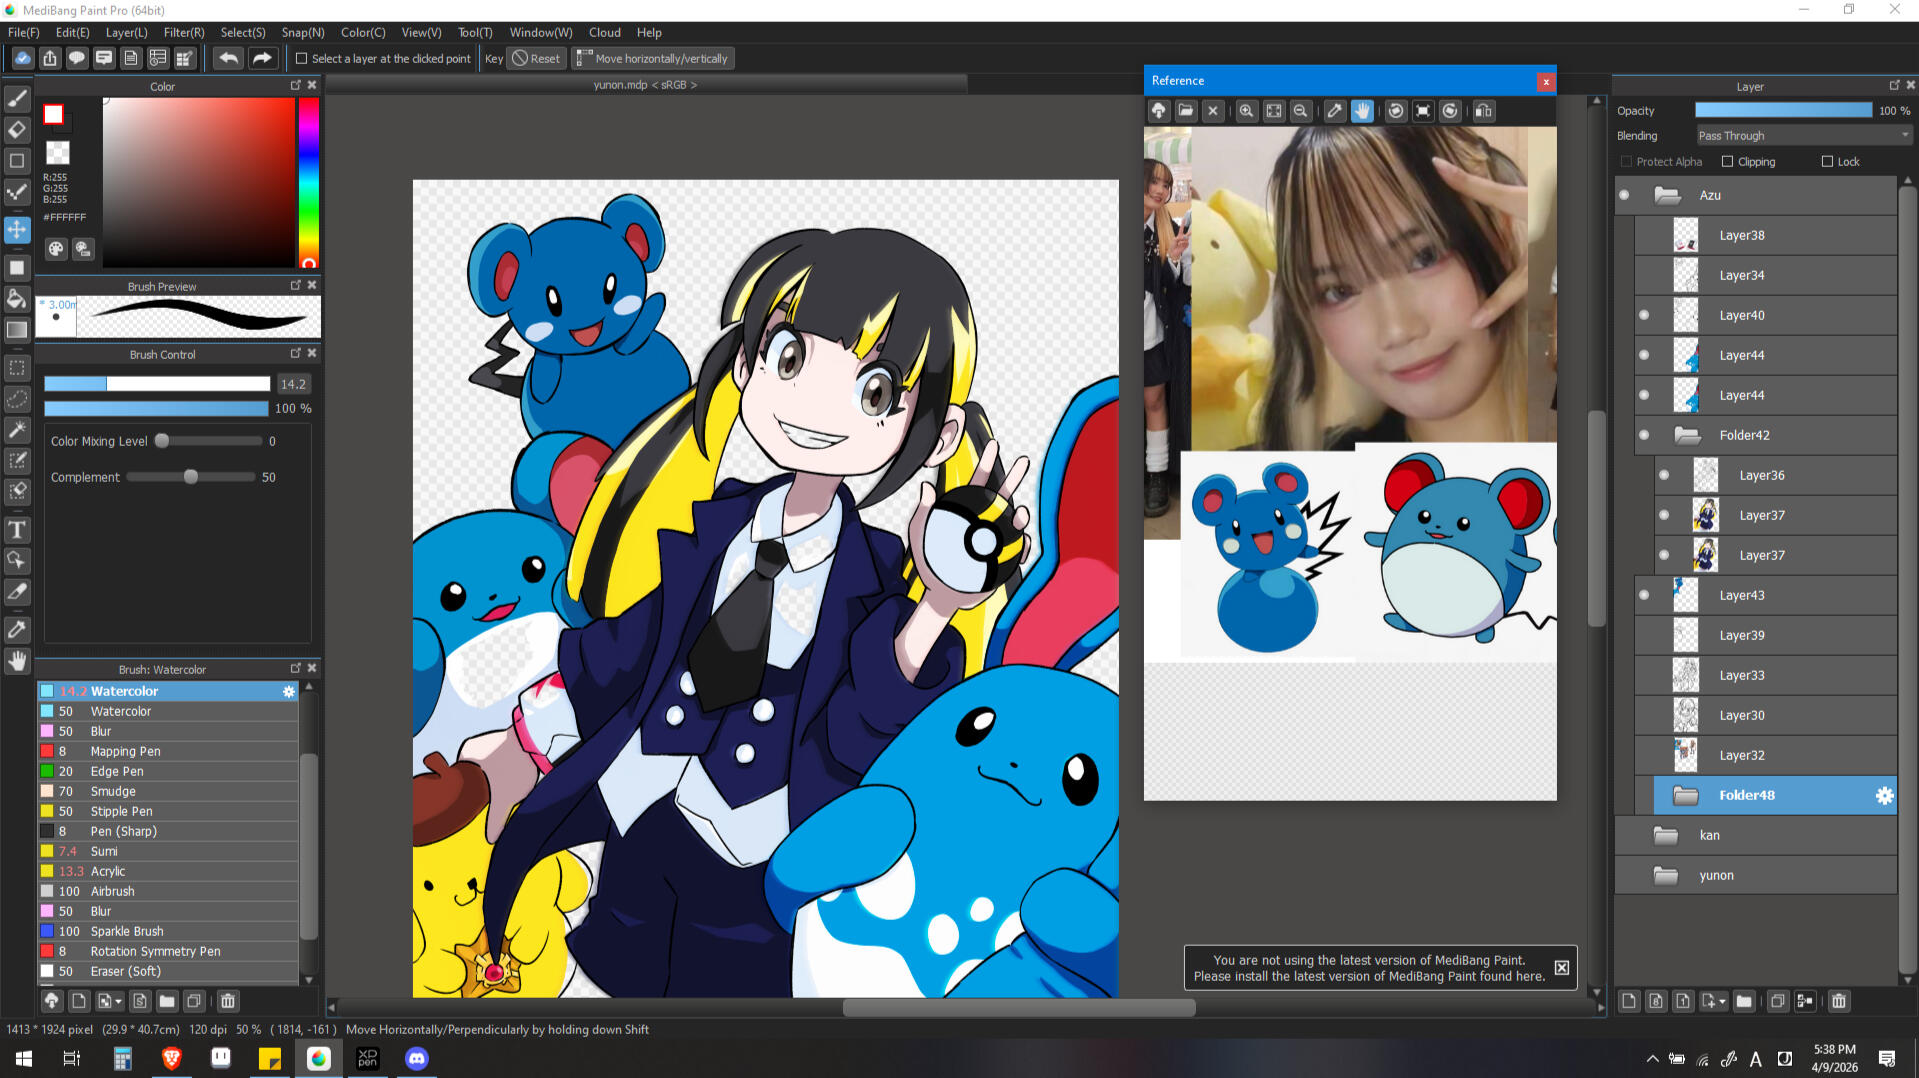Image resolution: width=1919 pixels, height=1078 pixels.
Task: Hide Layer36
Action: [1664, 475]
